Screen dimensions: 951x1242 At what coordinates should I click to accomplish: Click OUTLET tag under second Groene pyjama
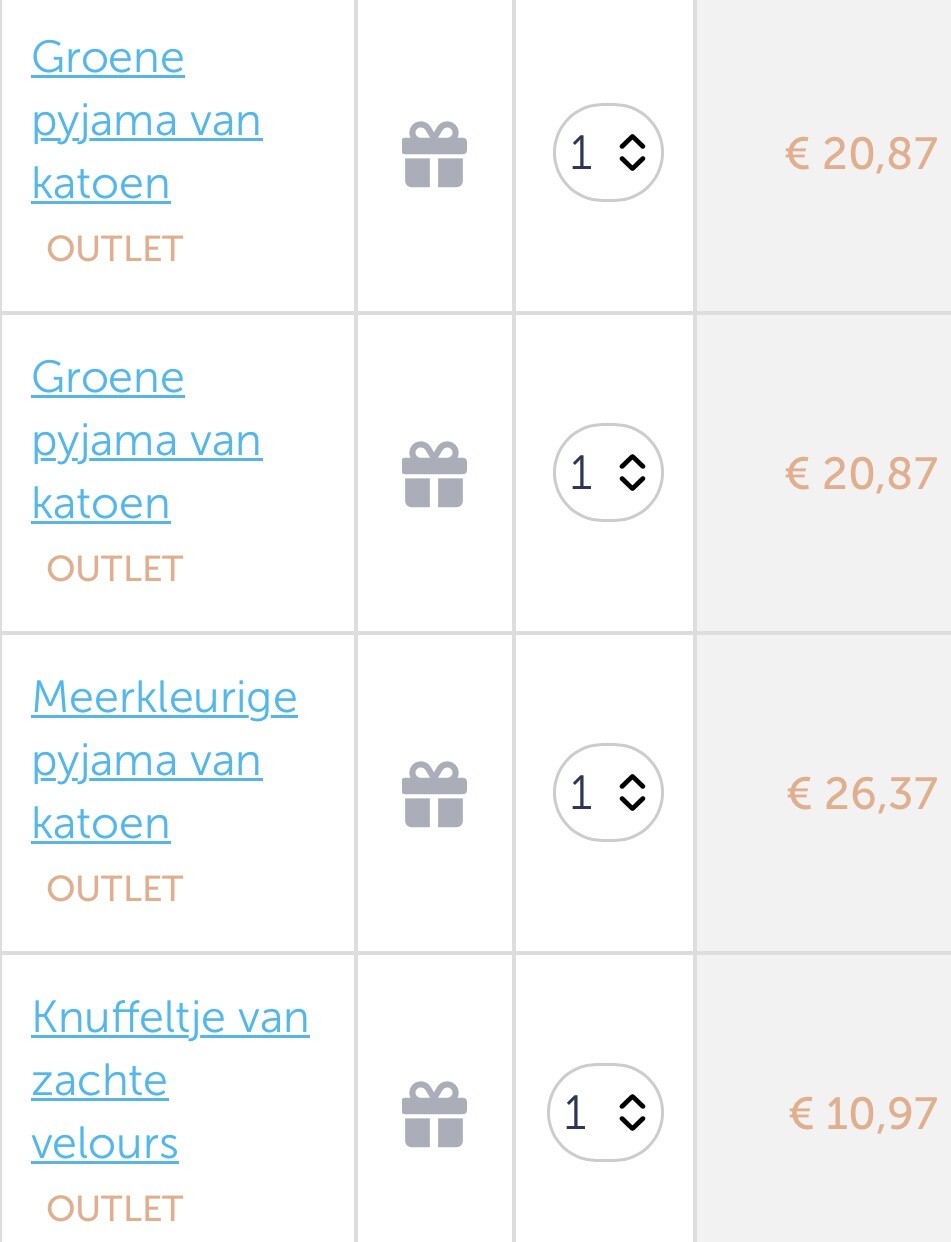coord(115,568)
